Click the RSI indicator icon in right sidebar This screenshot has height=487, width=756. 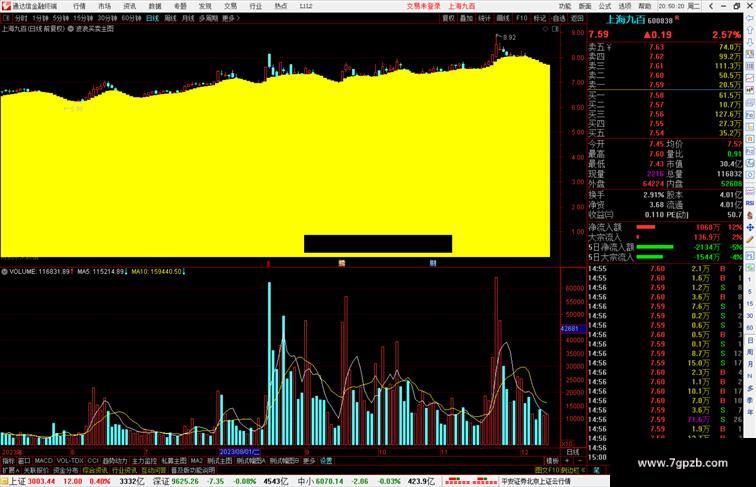750,203
